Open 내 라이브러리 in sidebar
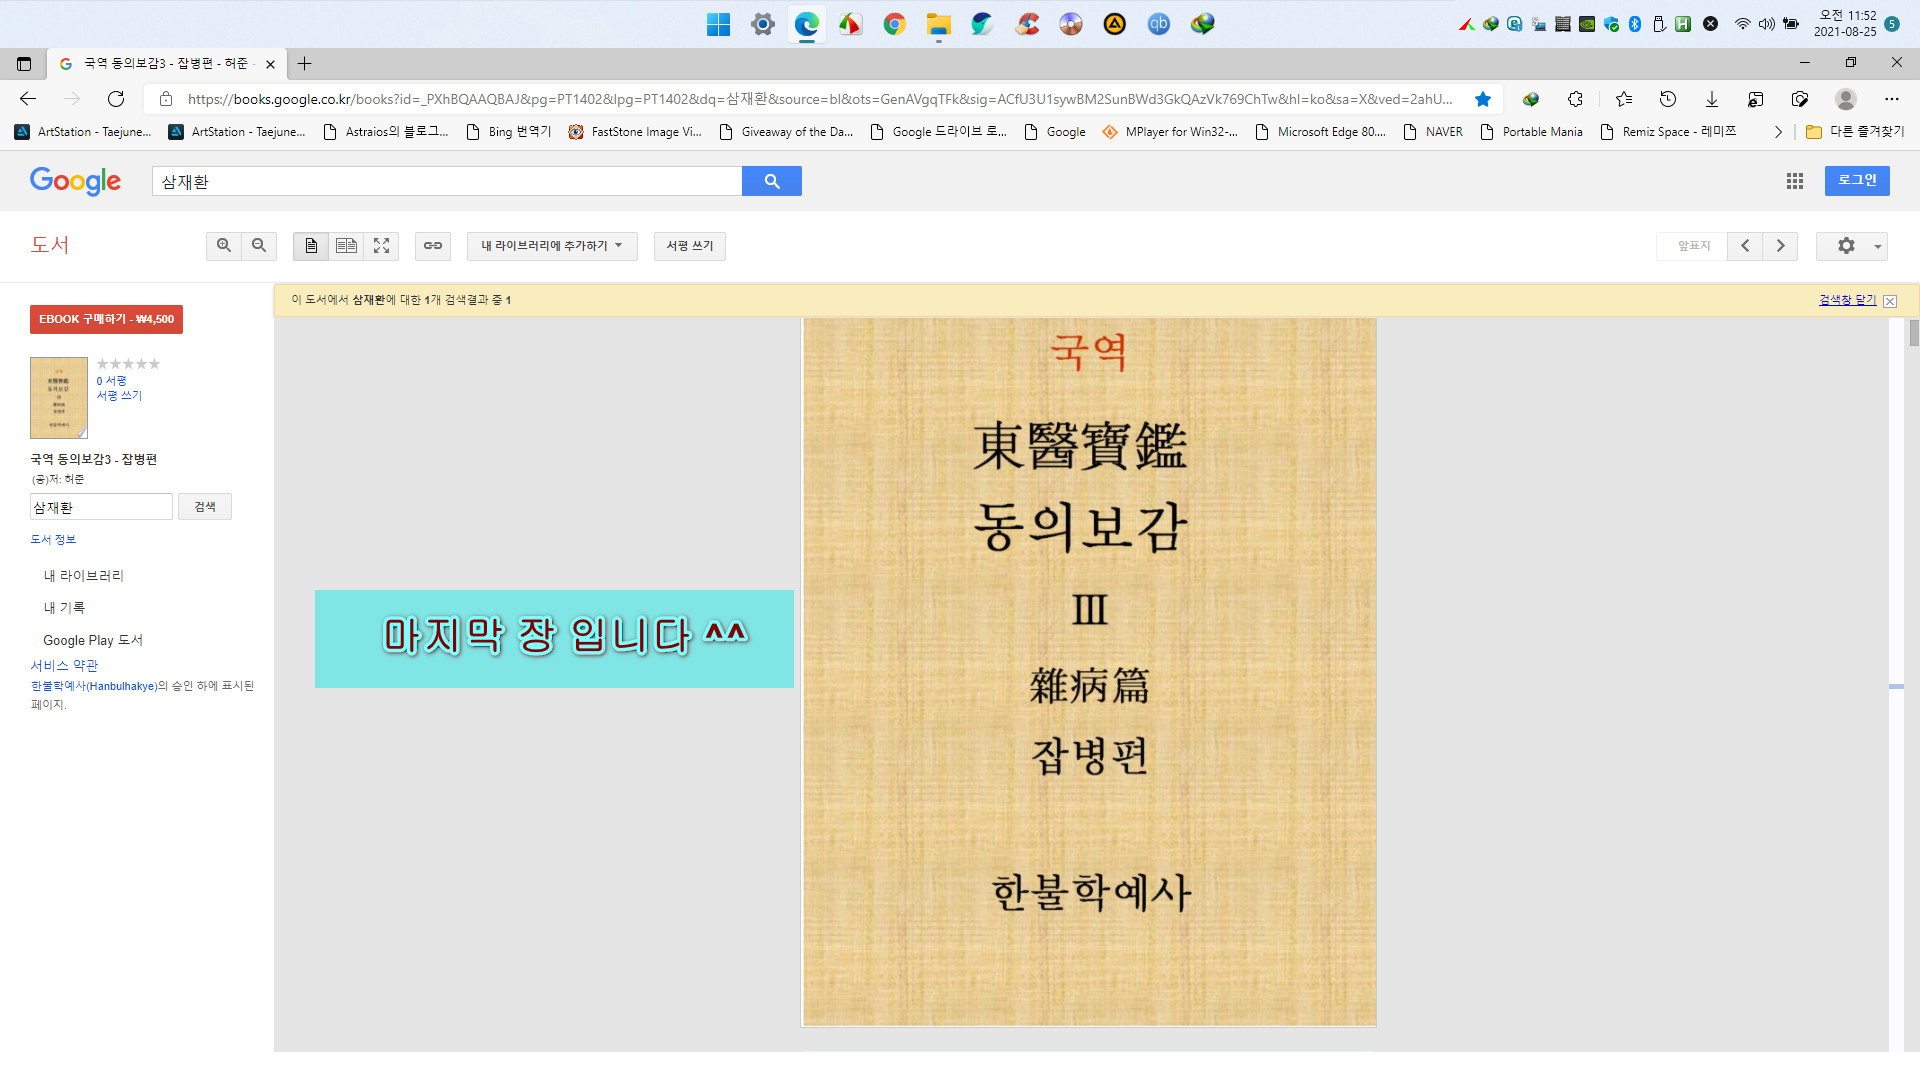Screen dimensions: 1920x1080 [x=83, y=576]
